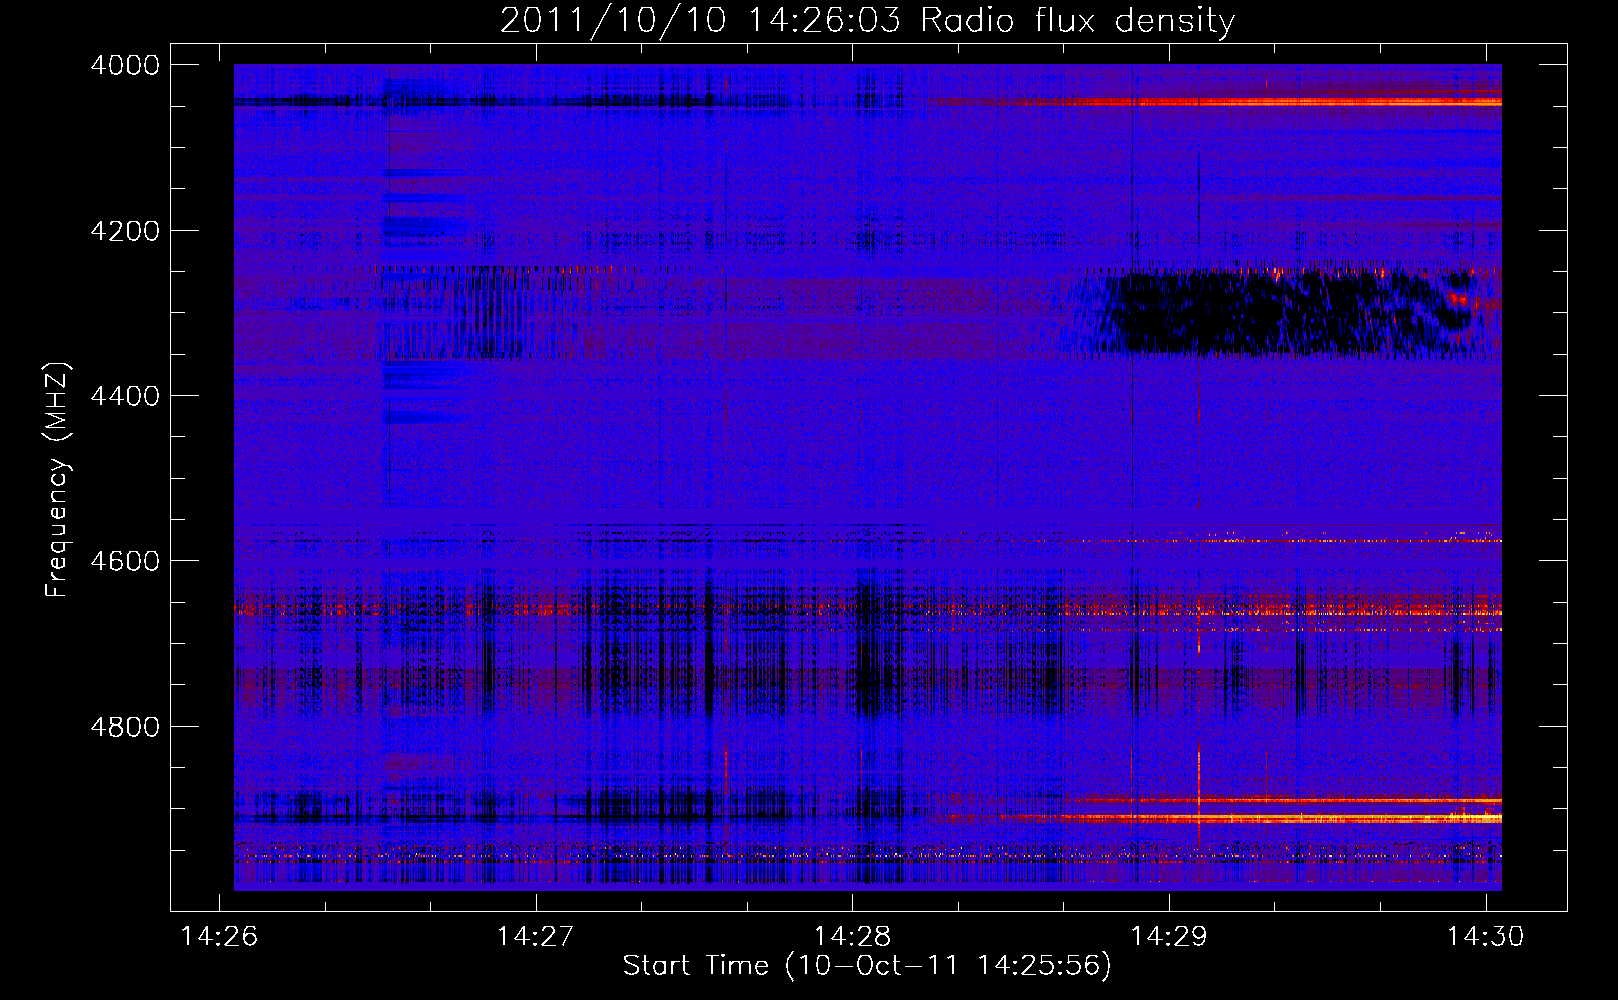Select the 14:26 time axis label
1618x1000 pixels.
219,936
